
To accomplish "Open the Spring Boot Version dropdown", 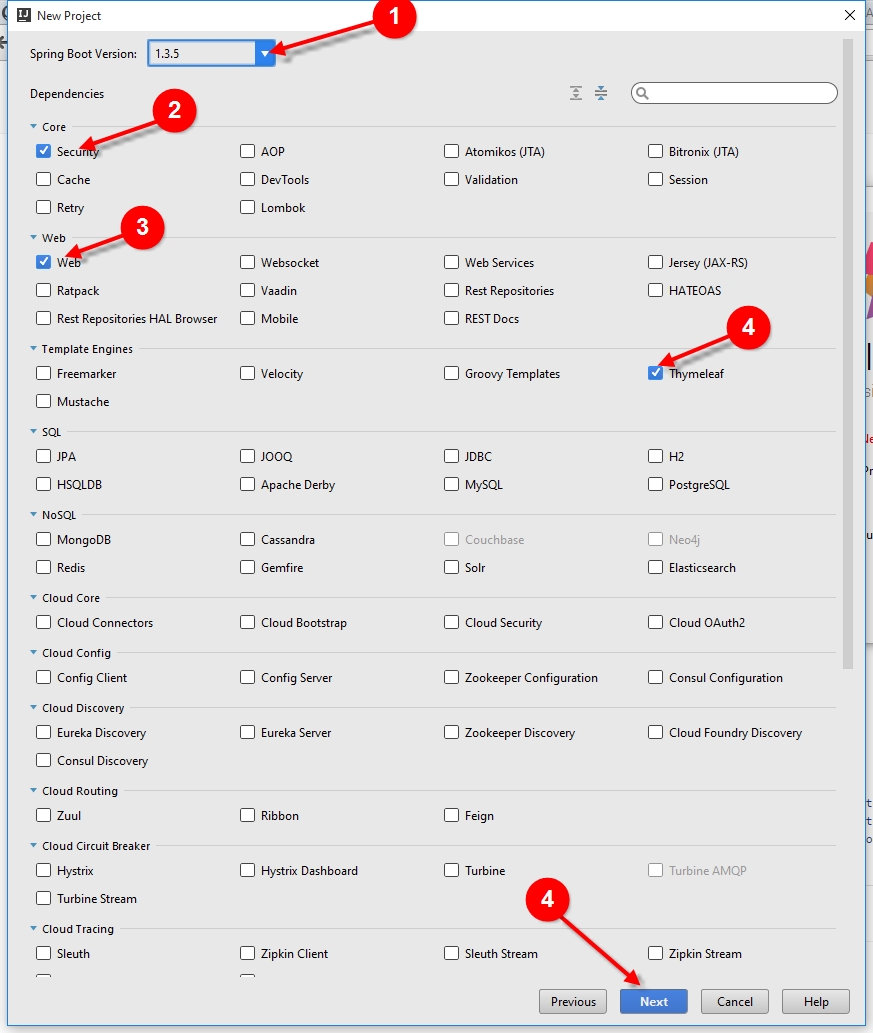I will [x=264, y=53].
